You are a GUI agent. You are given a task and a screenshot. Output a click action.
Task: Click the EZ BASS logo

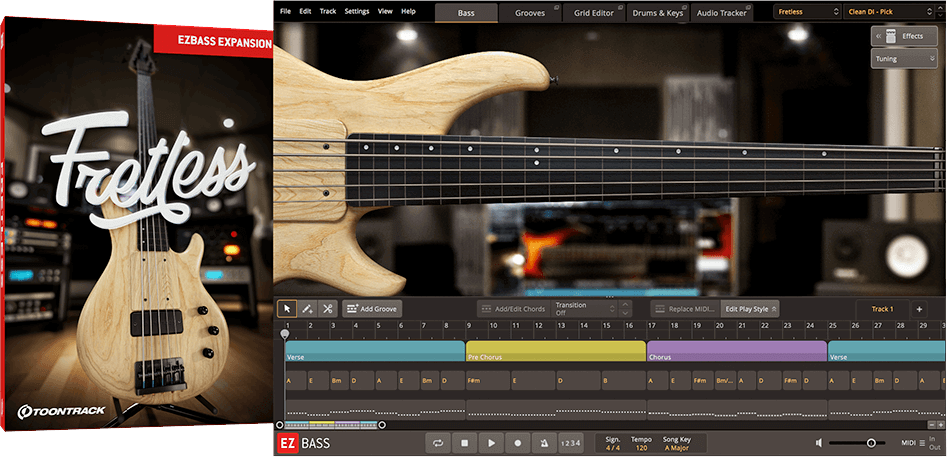304,444
